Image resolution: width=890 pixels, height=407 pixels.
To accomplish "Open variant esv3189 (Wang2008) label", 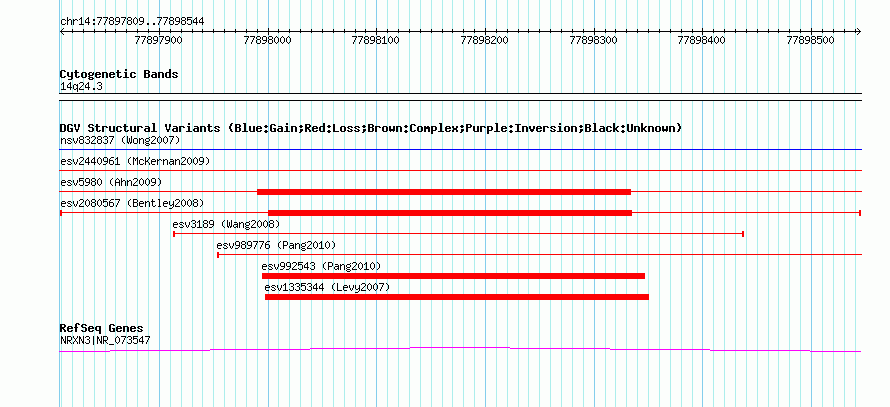I will pos(226,224).
